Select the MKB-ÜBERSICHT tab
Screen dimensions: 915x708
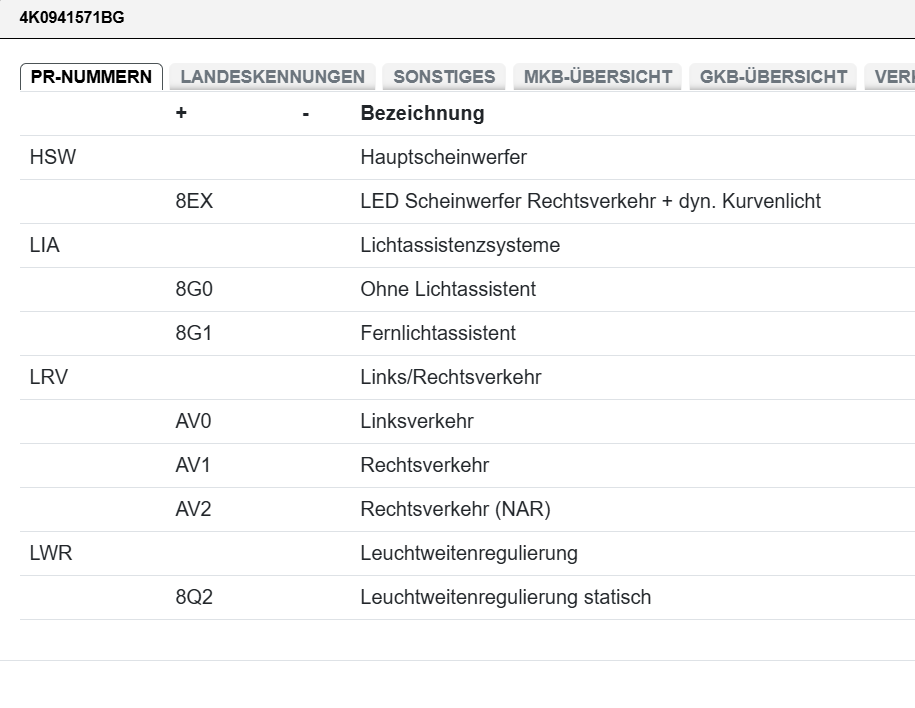[x=597, y=77]
